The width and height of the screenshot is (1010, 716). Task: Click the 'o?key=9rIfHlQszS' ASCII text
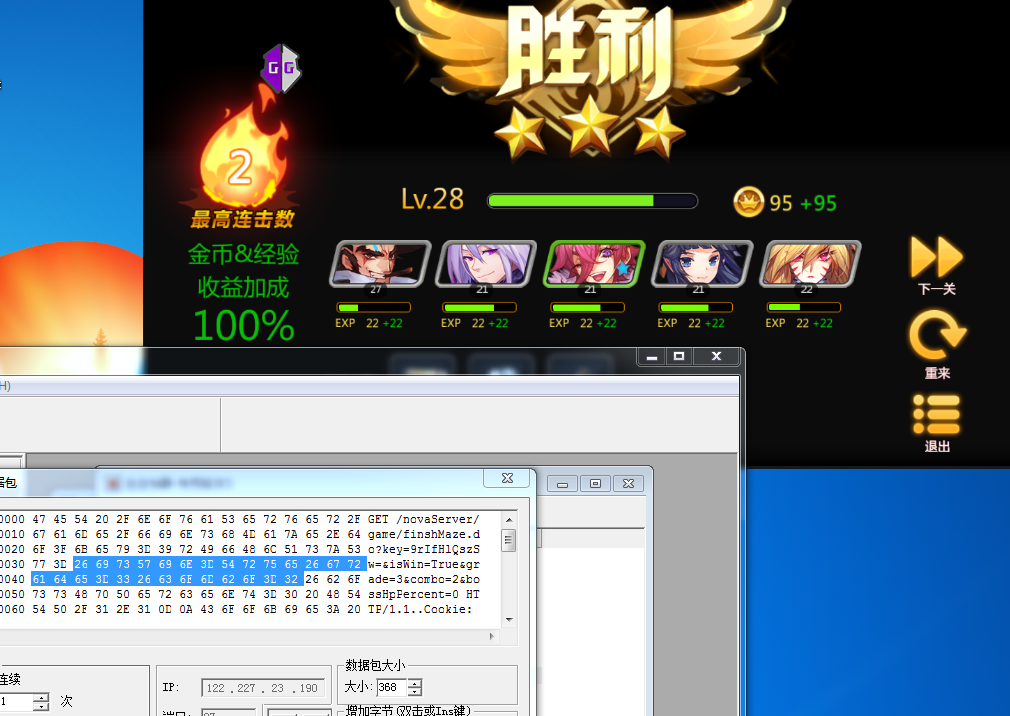(x=424, y=549)
